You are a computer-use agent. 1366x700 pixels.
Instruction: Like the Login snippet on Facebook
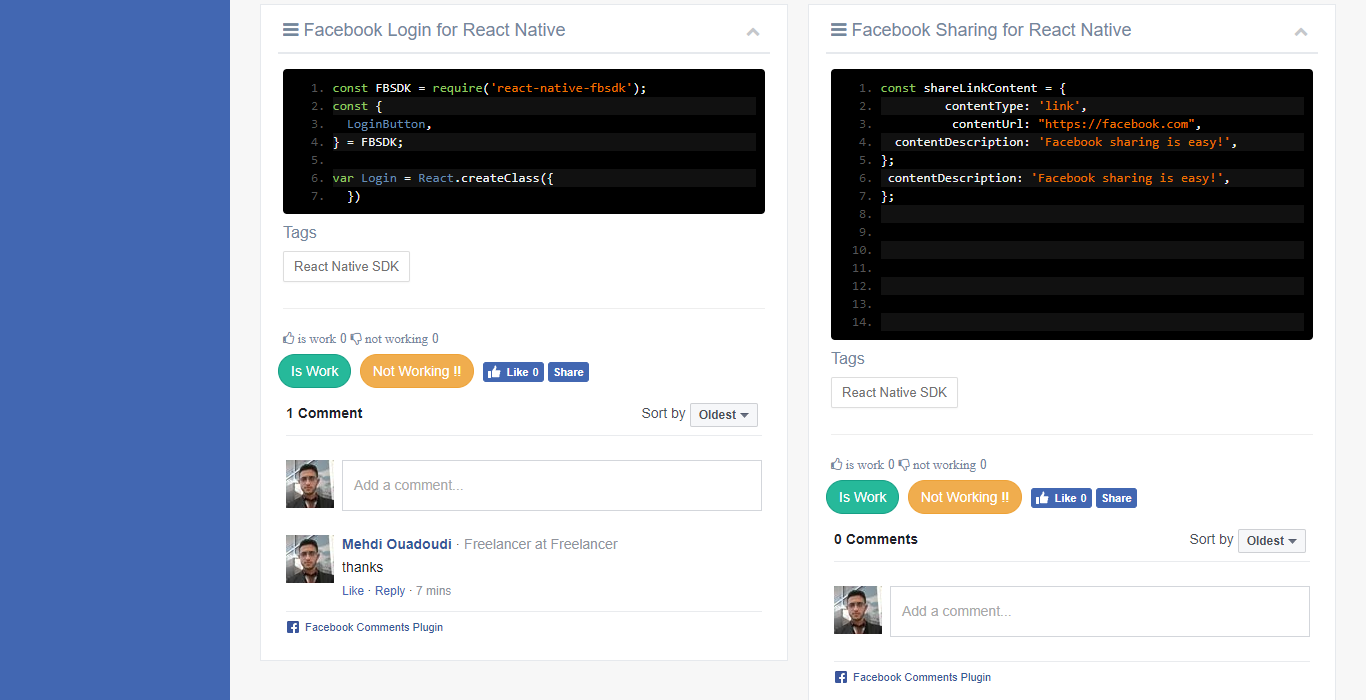(513, 372)
